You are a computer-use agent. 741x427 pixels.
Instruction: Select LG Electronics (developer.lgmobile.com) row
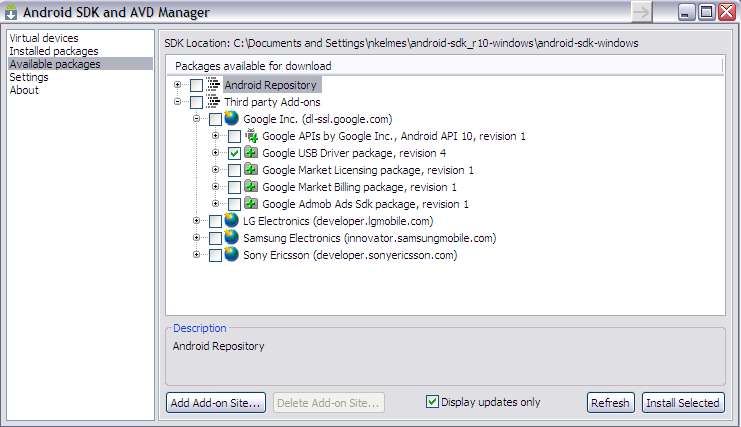click(x=338, y=221)
